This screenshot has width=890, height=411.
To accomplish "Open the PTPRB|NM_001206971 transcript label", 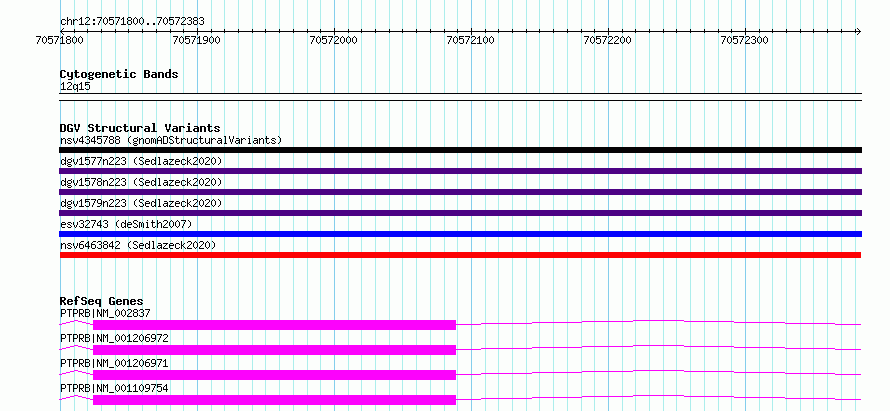I will [114, 363].
